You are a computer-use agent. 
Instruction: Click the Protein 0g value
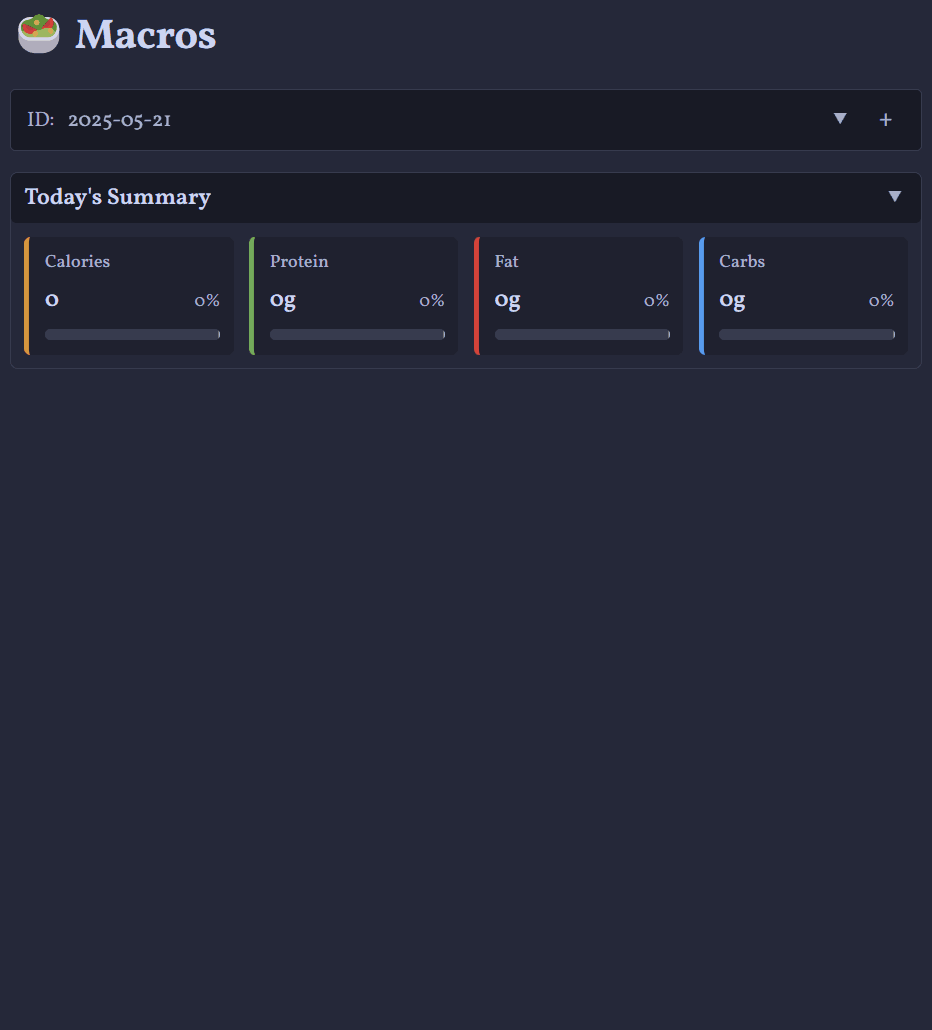(x=282, y=301)
